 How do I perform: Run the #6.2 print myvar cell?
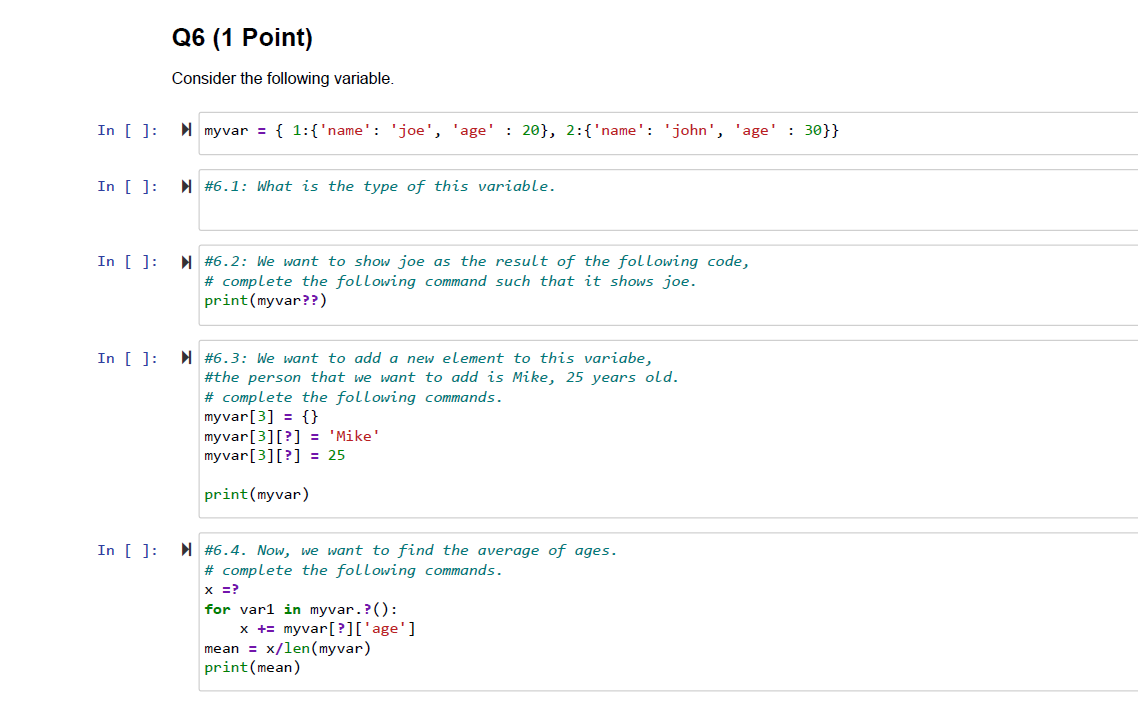(x=186, y=260)
